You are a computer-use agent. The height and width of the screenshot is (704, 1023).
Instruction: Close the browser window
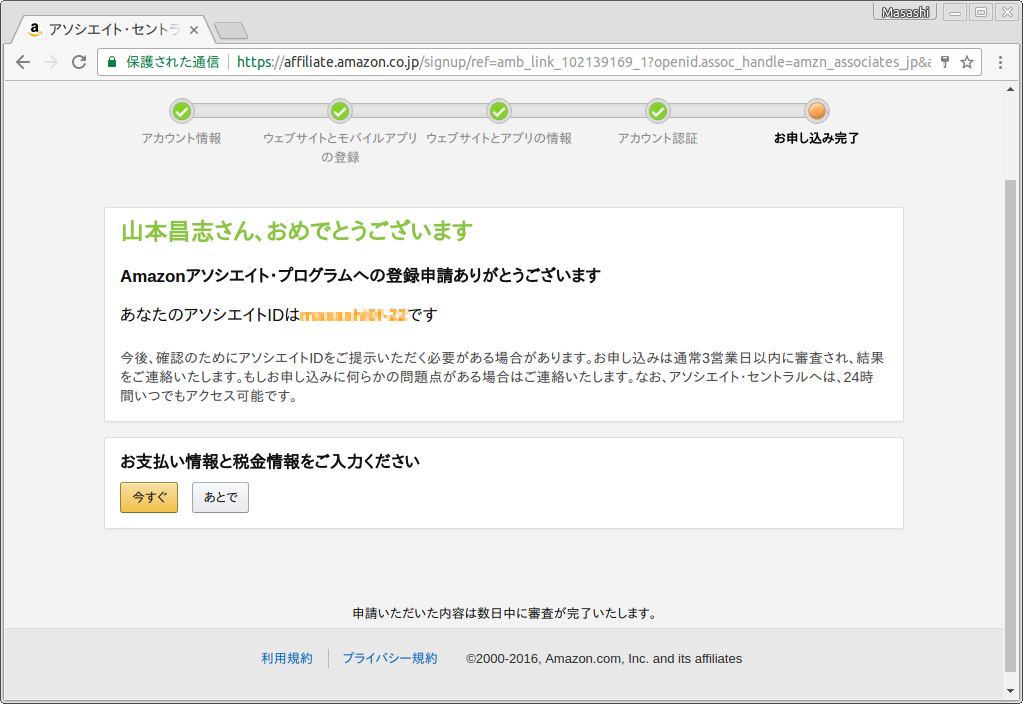click(x=1007, y=12)
